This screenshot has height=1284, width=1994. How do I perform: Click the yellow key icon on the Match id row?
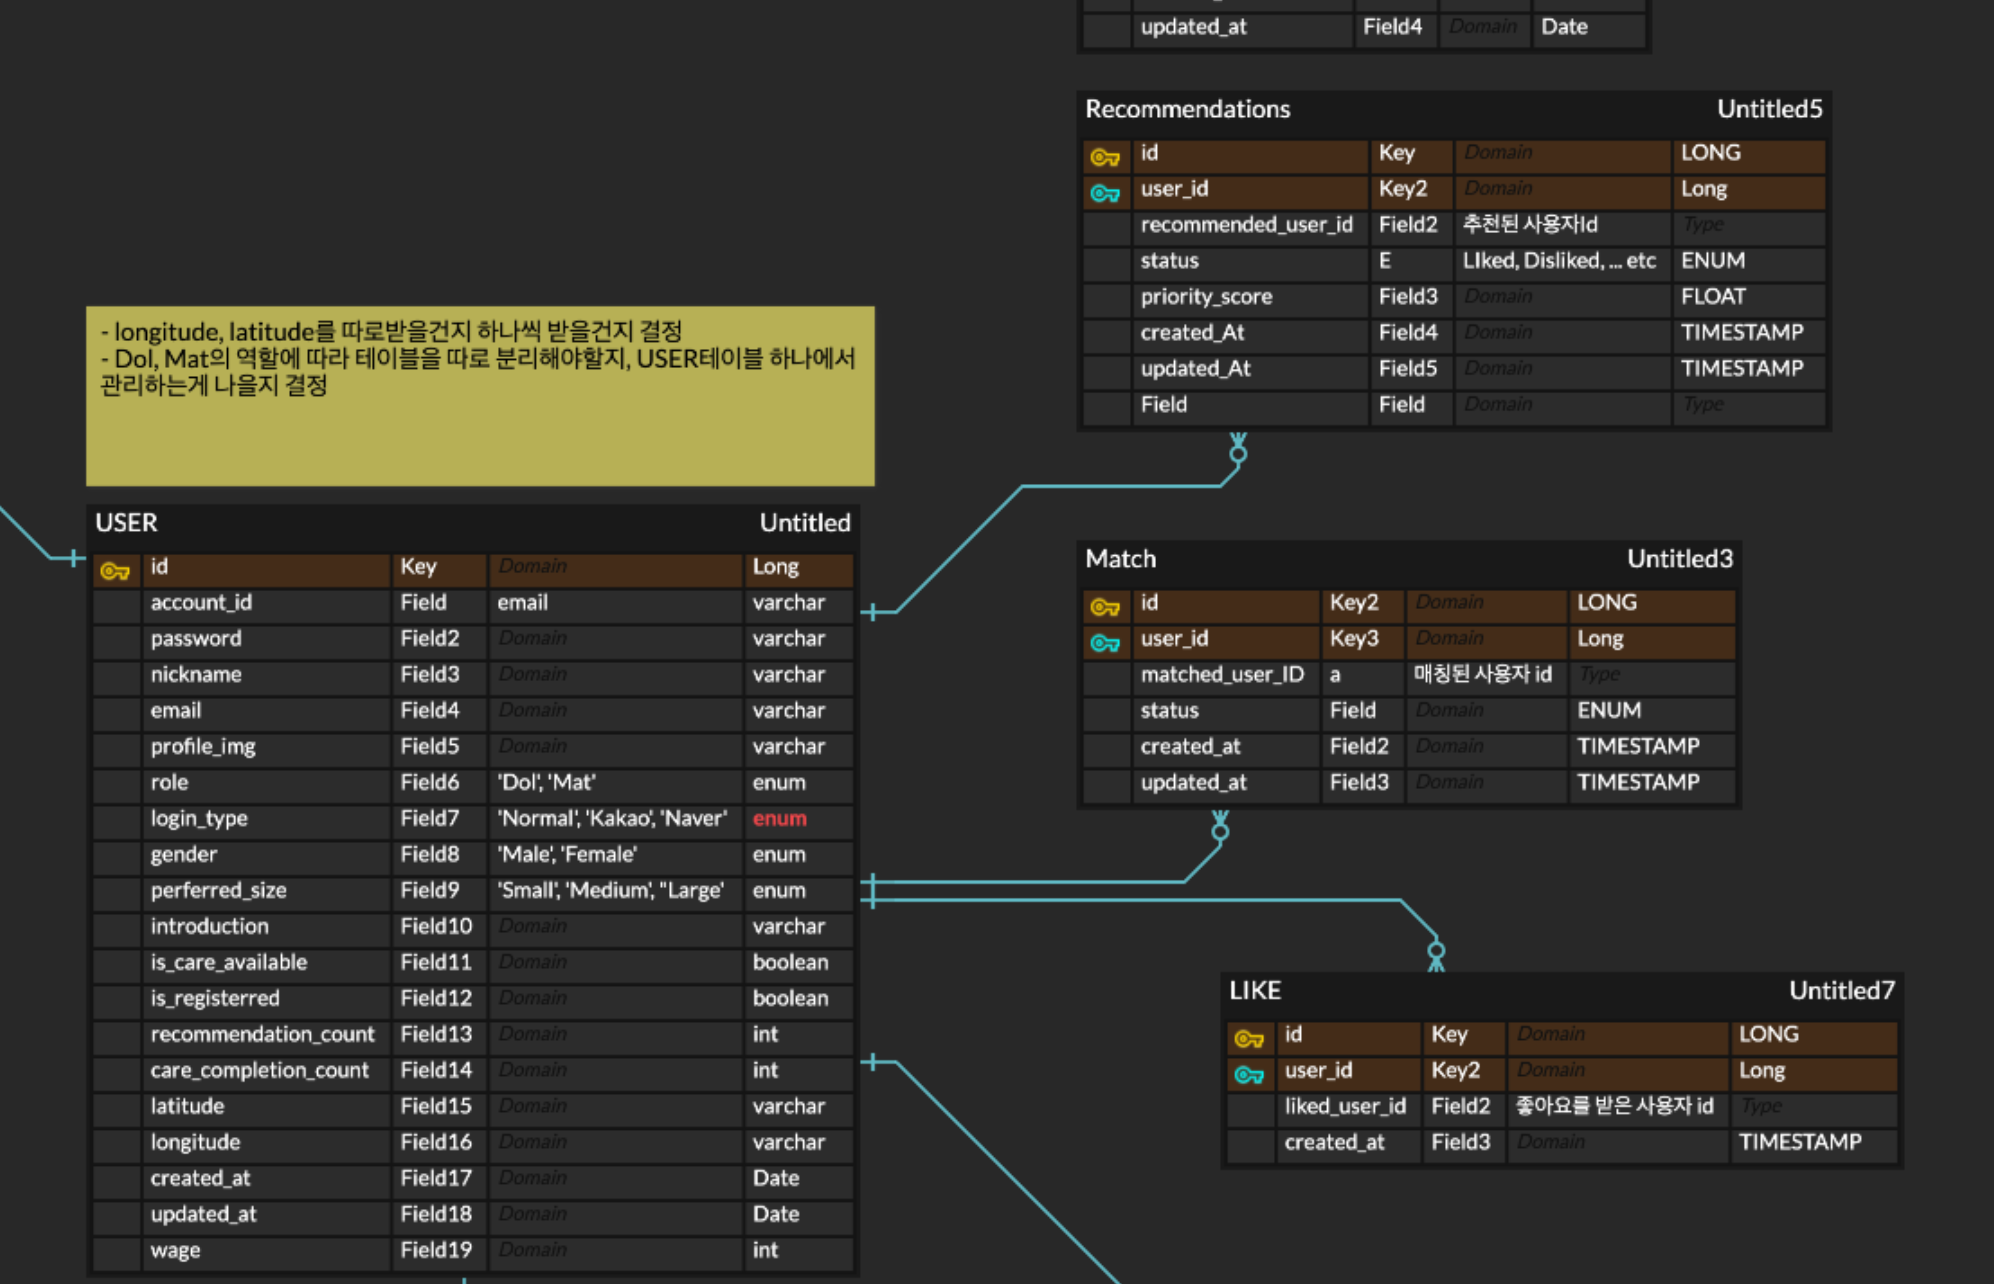point(1104,607)
